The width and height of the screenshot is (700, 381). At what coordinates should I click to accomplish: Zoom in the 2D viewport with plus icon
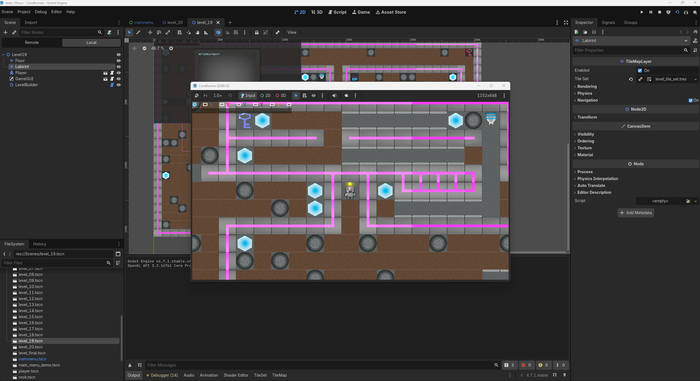[x=171, y=48]
